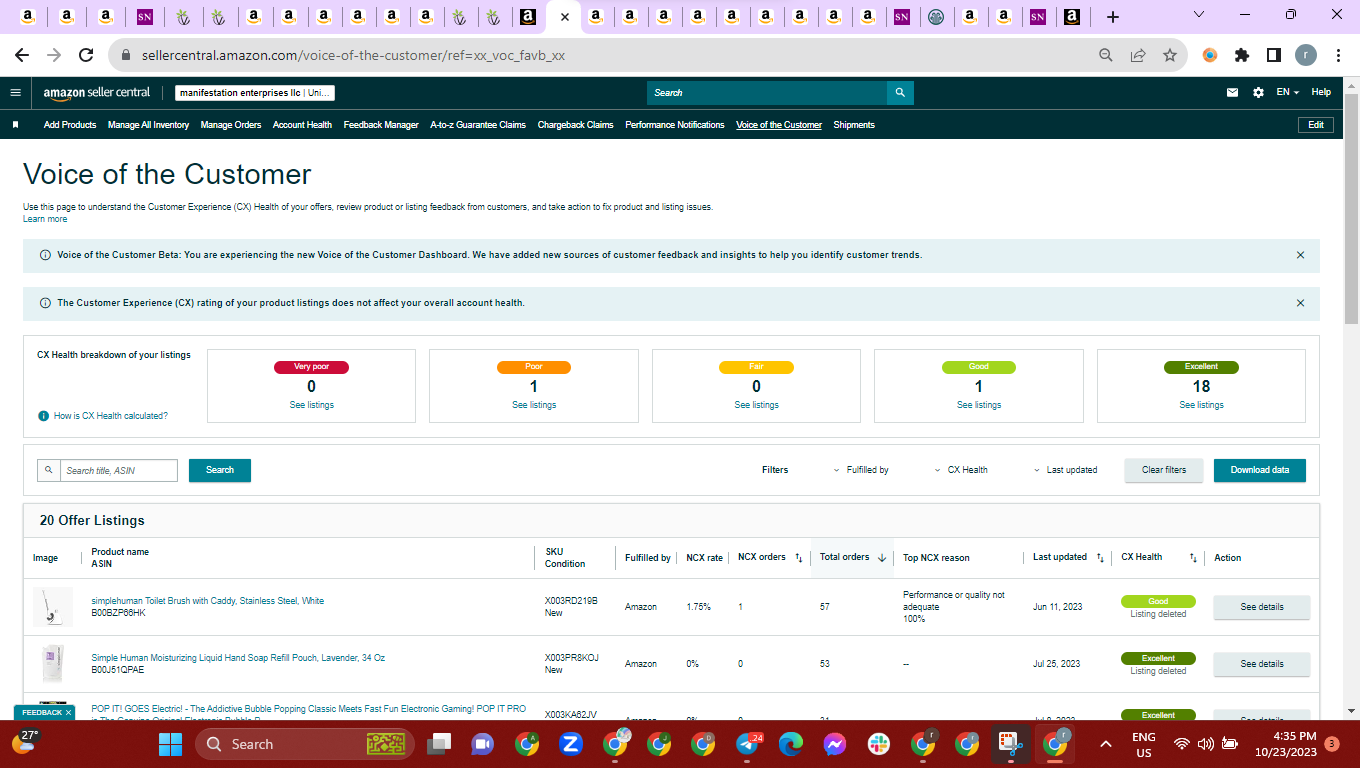The image size is (1360, 768).
Task: Open the Chrome extensions puzzle icon
Action: (x=1242, y=55)
